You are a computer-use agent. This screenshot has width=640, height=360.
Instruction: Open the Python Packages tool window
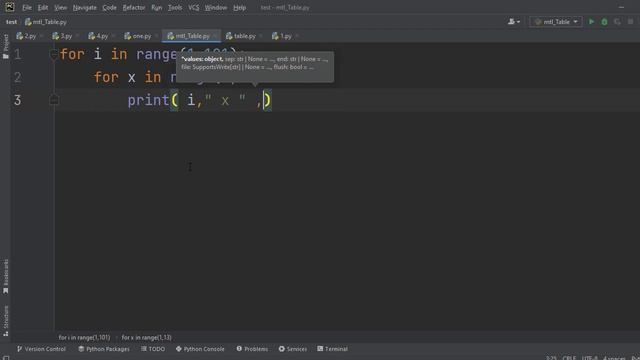click(x=104, y=349)
